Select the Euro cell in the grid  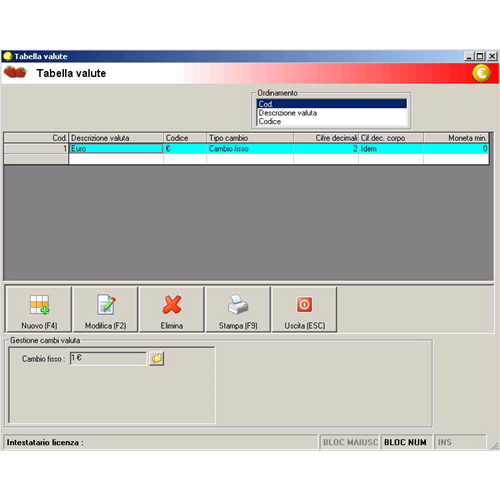click(116, 149)
